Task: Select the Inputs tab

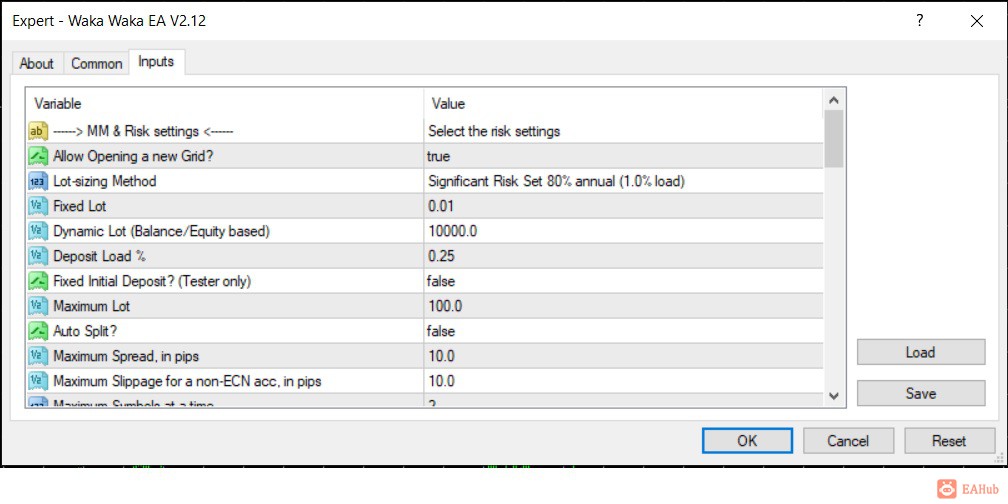Action: tap(156, 62)
